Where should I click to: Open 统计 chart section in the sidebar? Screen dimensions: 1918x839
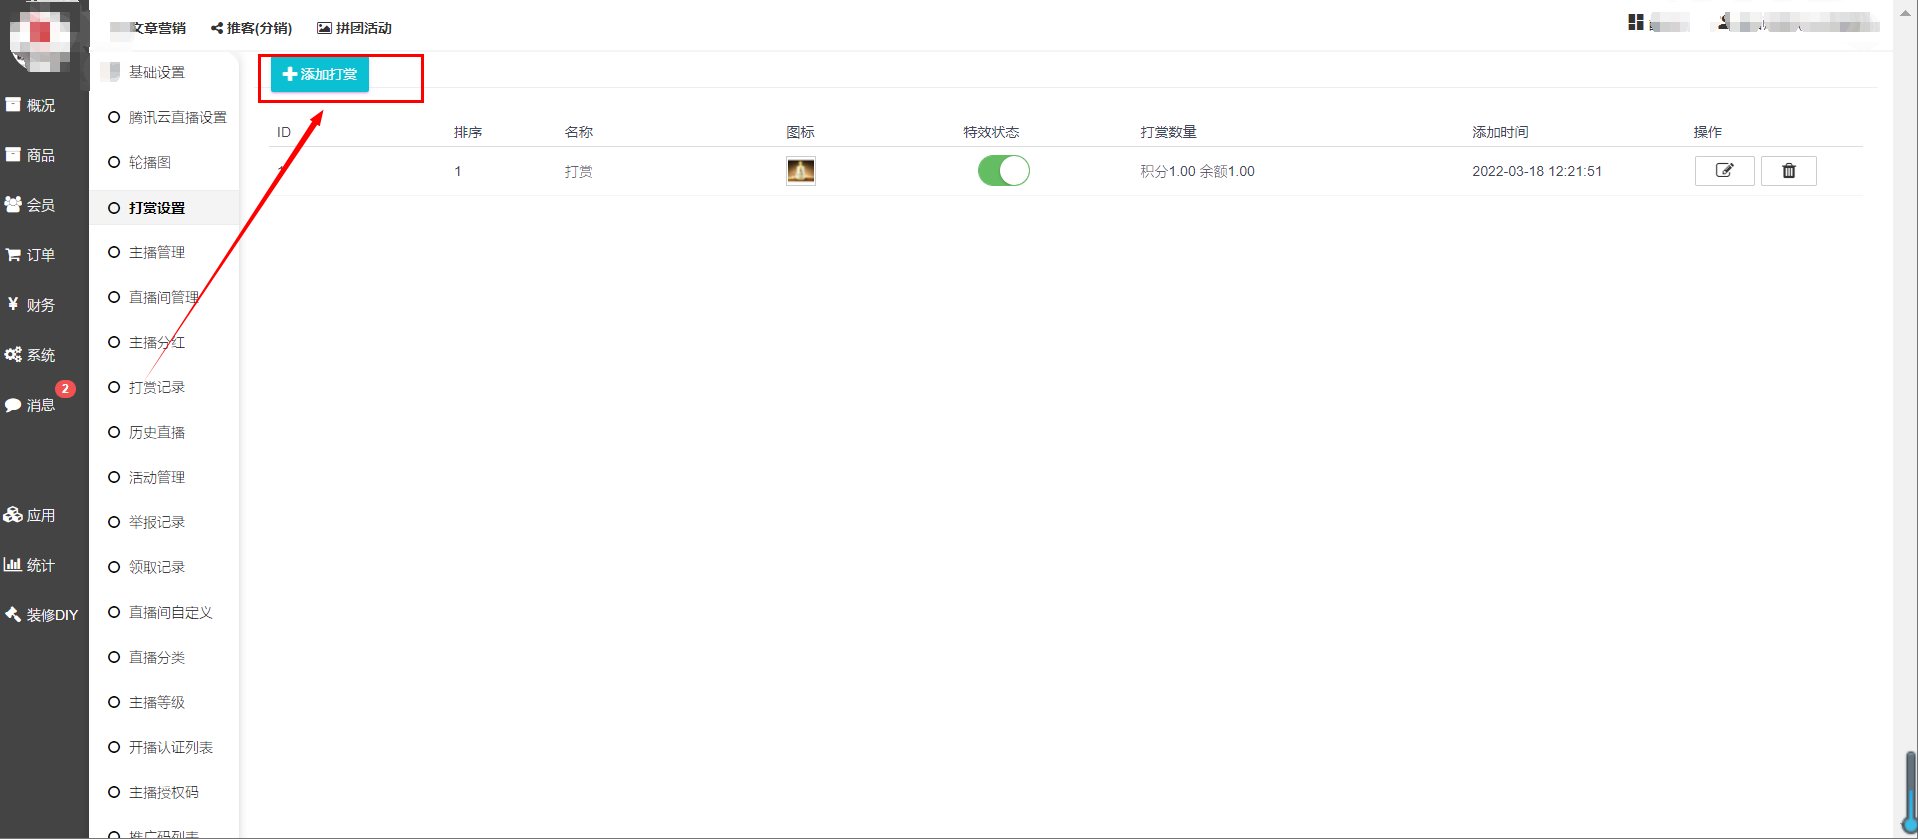(x=30, y=565)
